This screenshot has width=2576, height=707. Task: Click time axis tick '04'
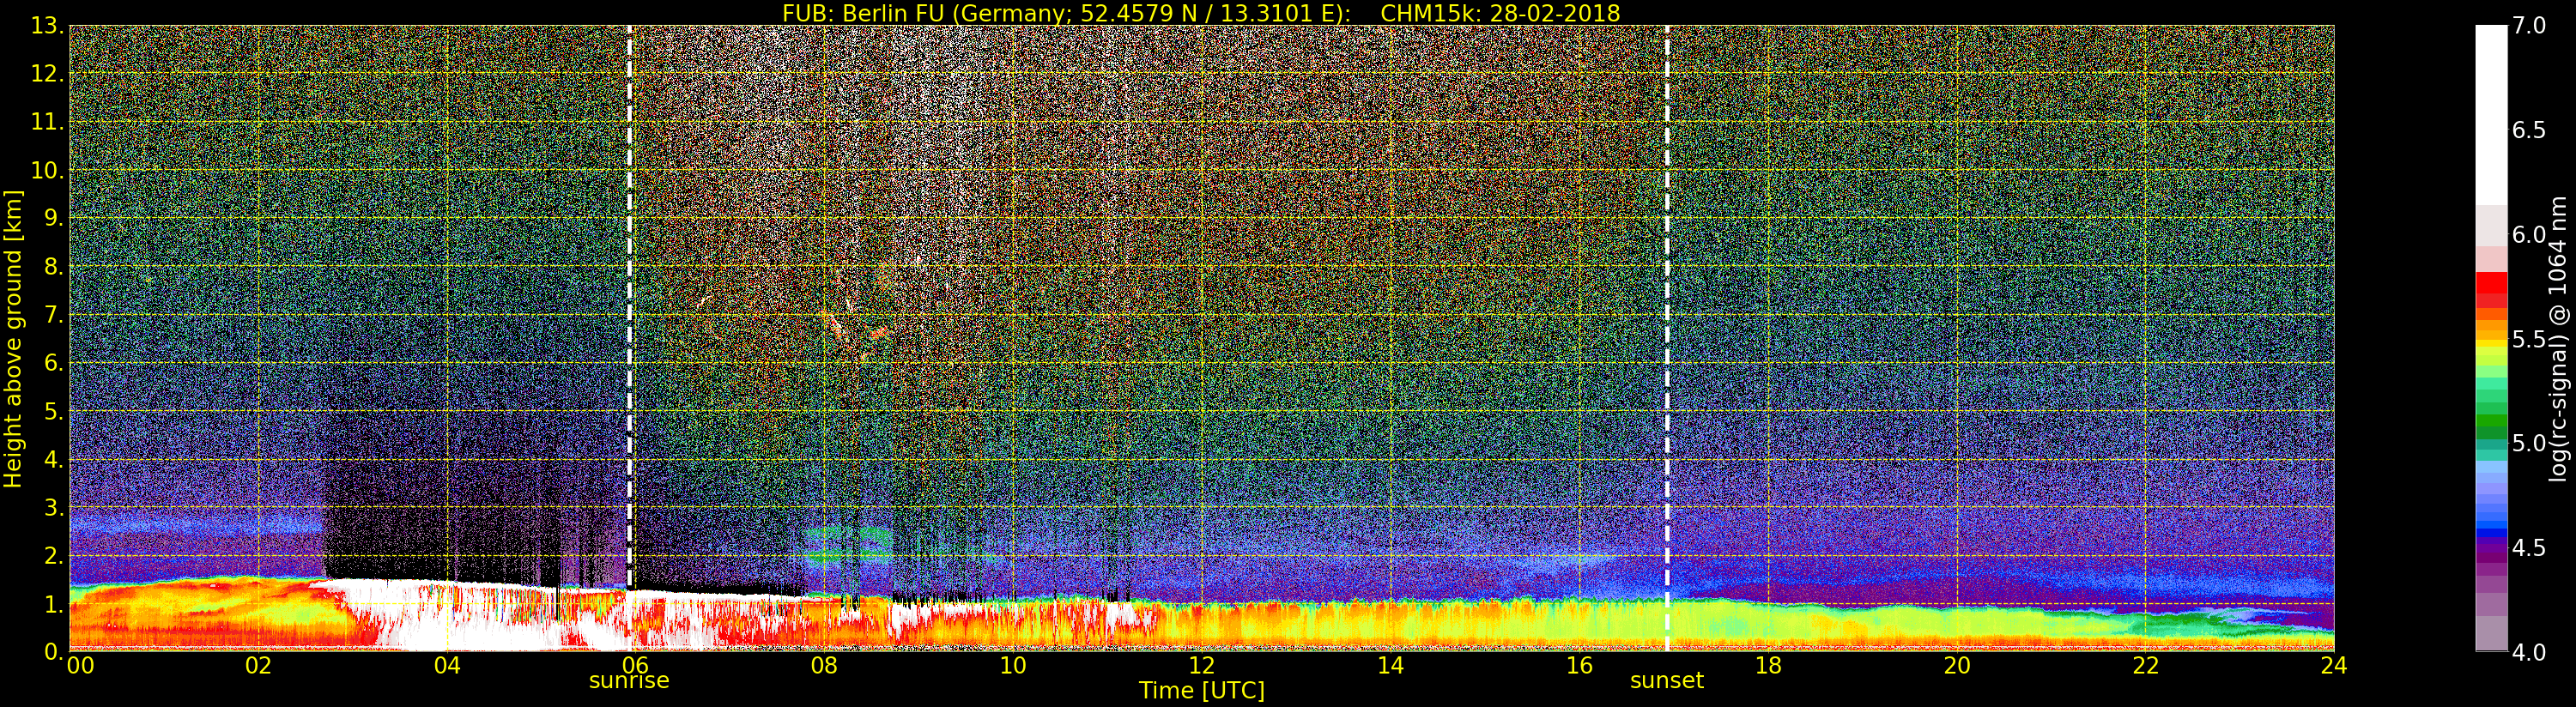447,666
